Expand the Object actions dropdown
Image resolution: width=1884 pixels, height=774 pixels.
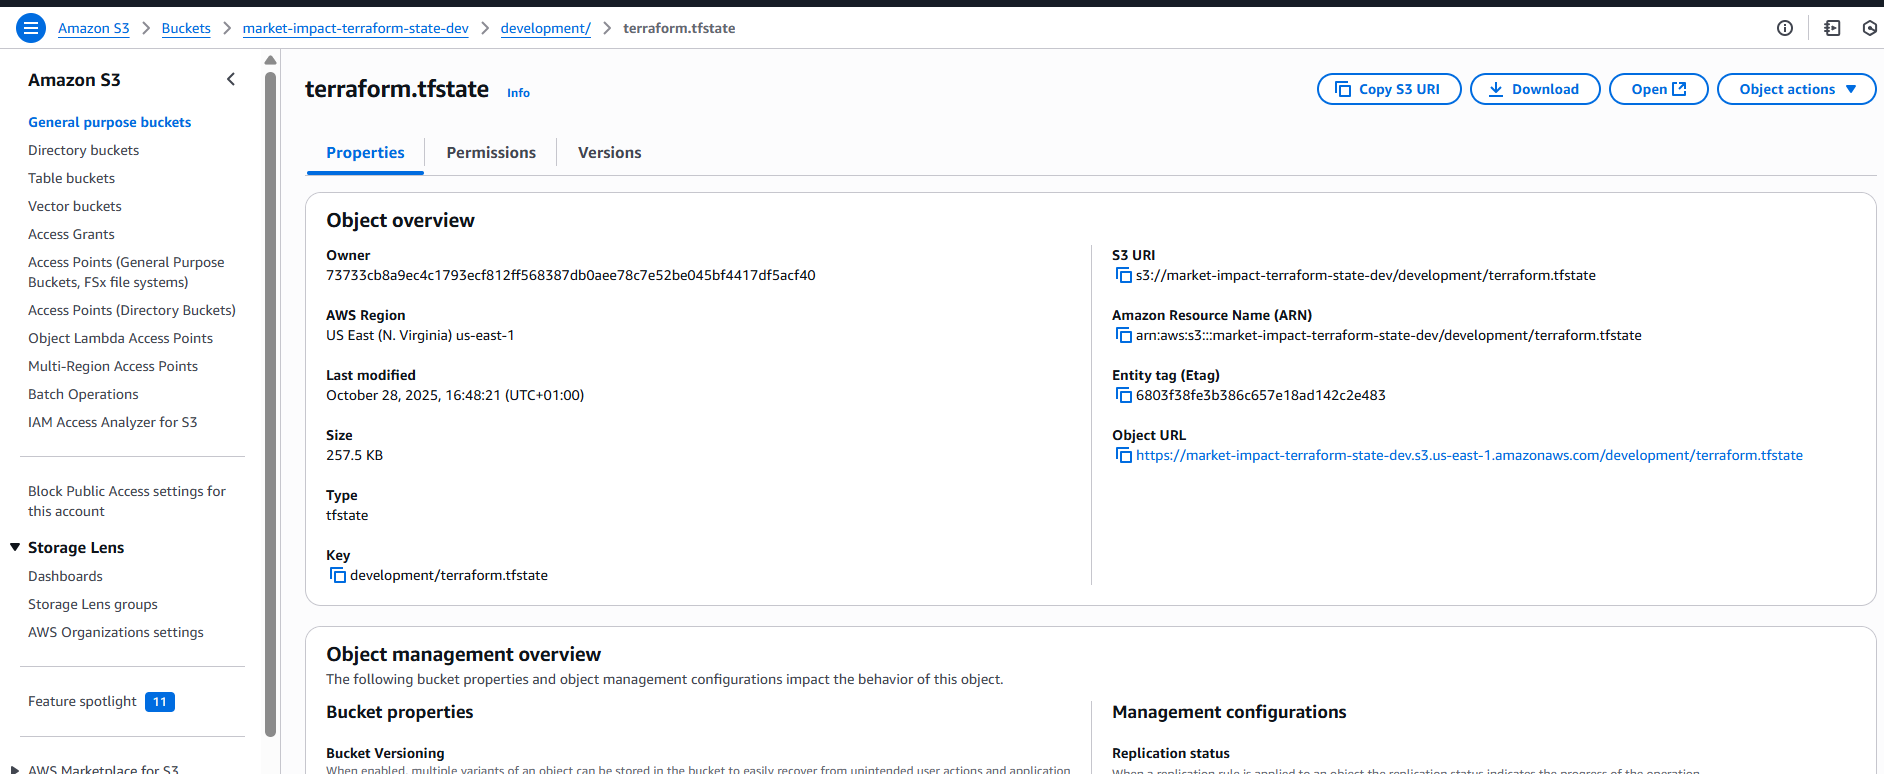[x=1796, y=89]
